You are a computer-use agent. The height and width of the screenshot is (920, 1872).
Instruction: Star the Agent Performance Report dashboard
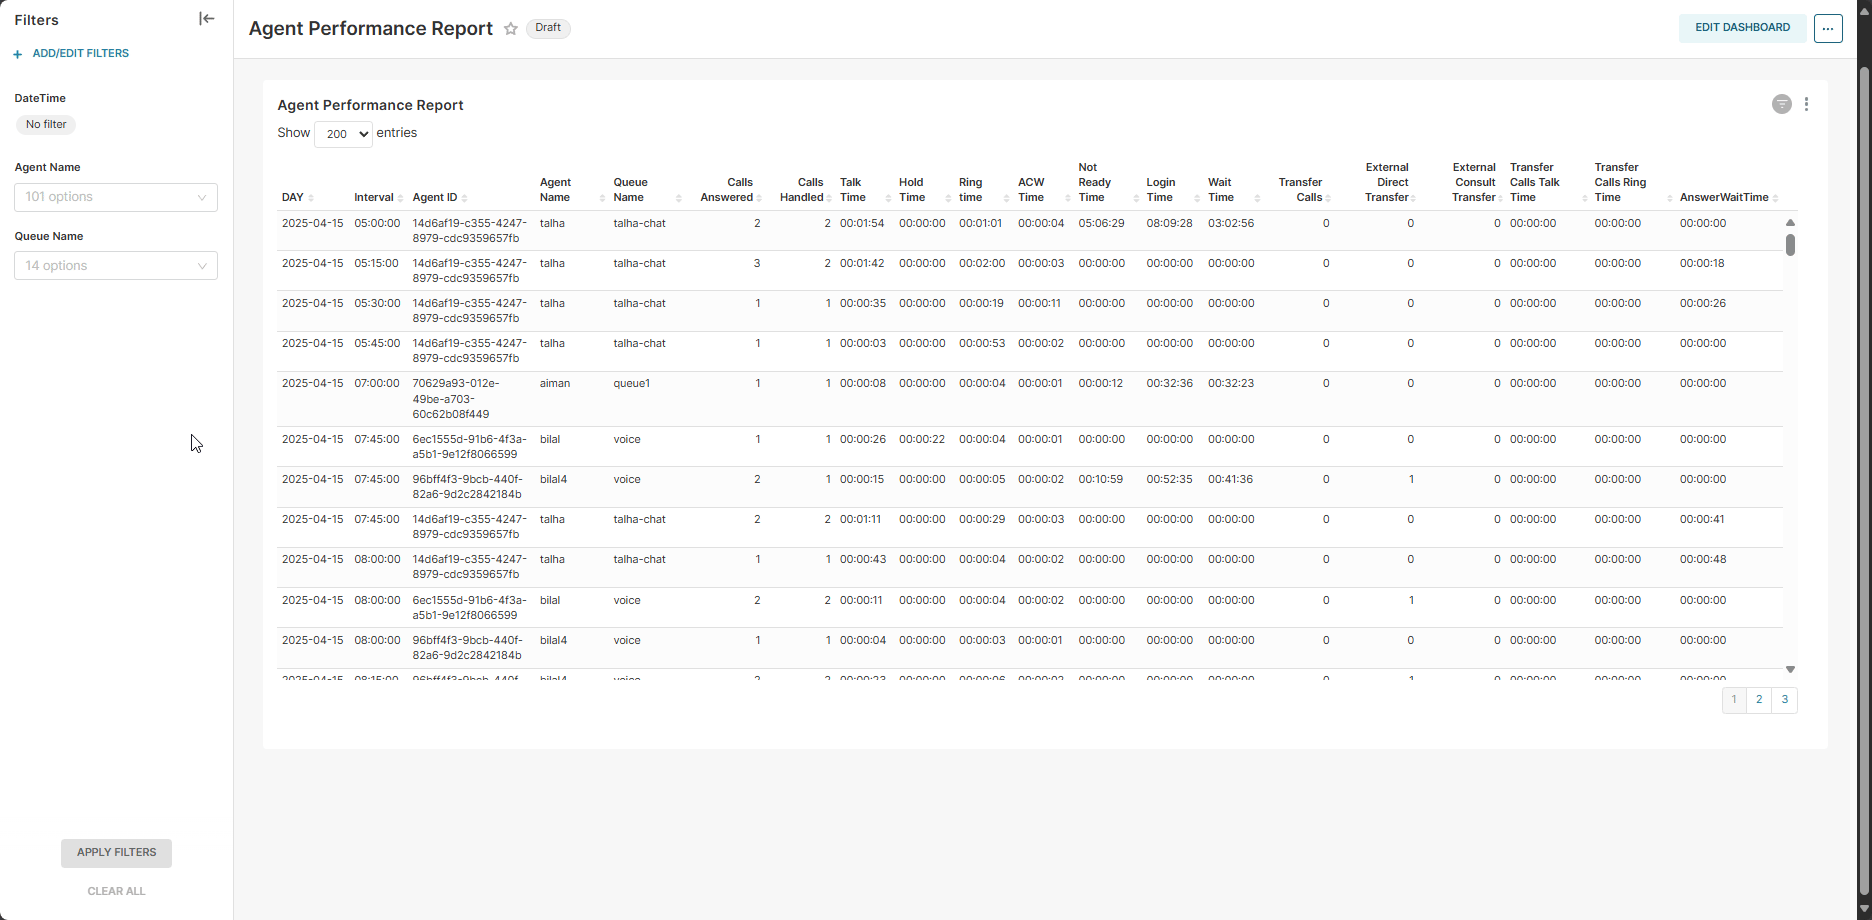click(x=511, y=29)
